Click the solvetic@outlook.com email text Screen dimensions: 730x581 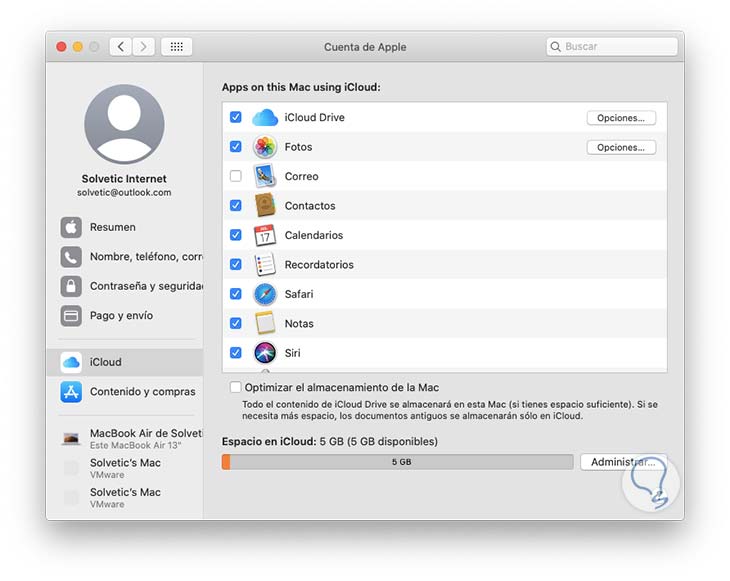click(x=124, y=192)
